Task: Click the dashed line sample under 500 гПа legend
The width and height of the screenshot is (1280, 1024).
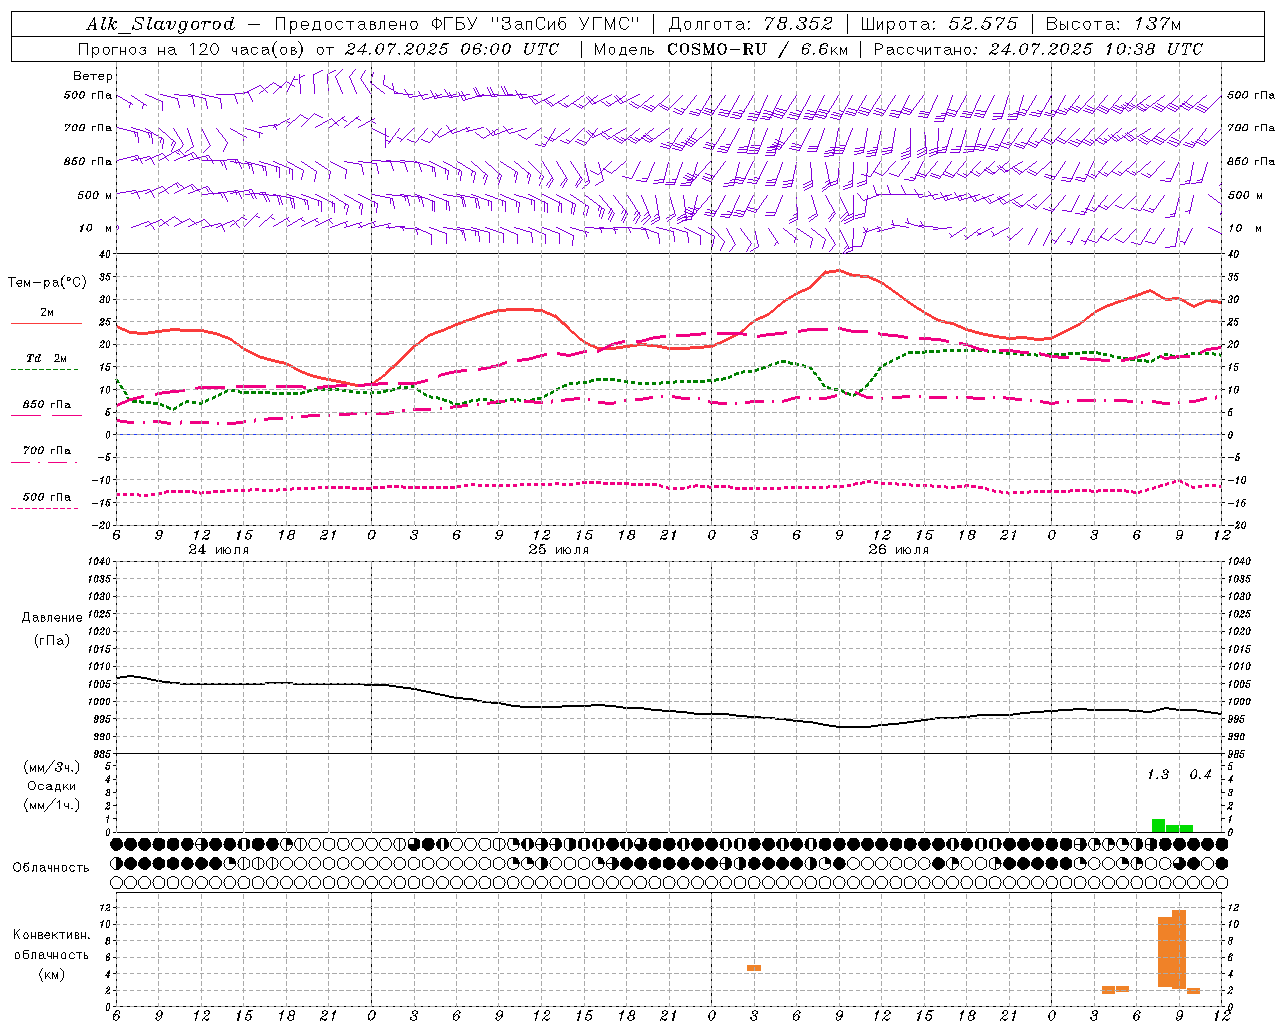Action: [x=45, y=508]
